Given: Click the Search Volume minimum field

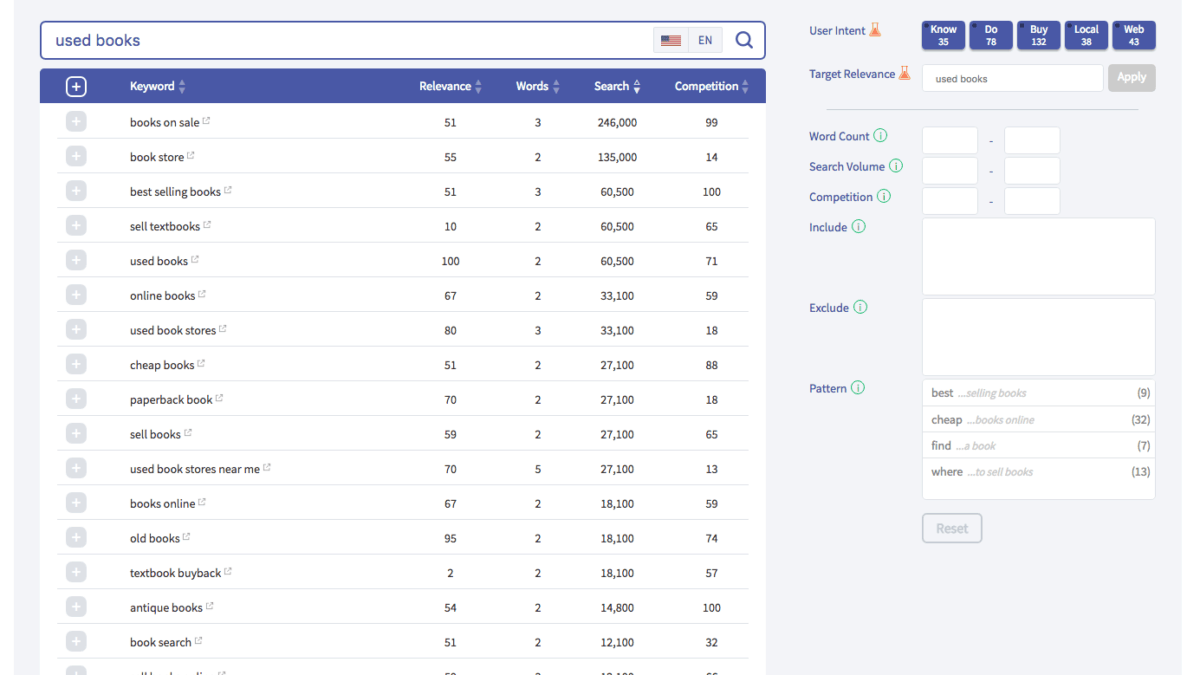Looking at the screenshot, I should tap(949, 170).
